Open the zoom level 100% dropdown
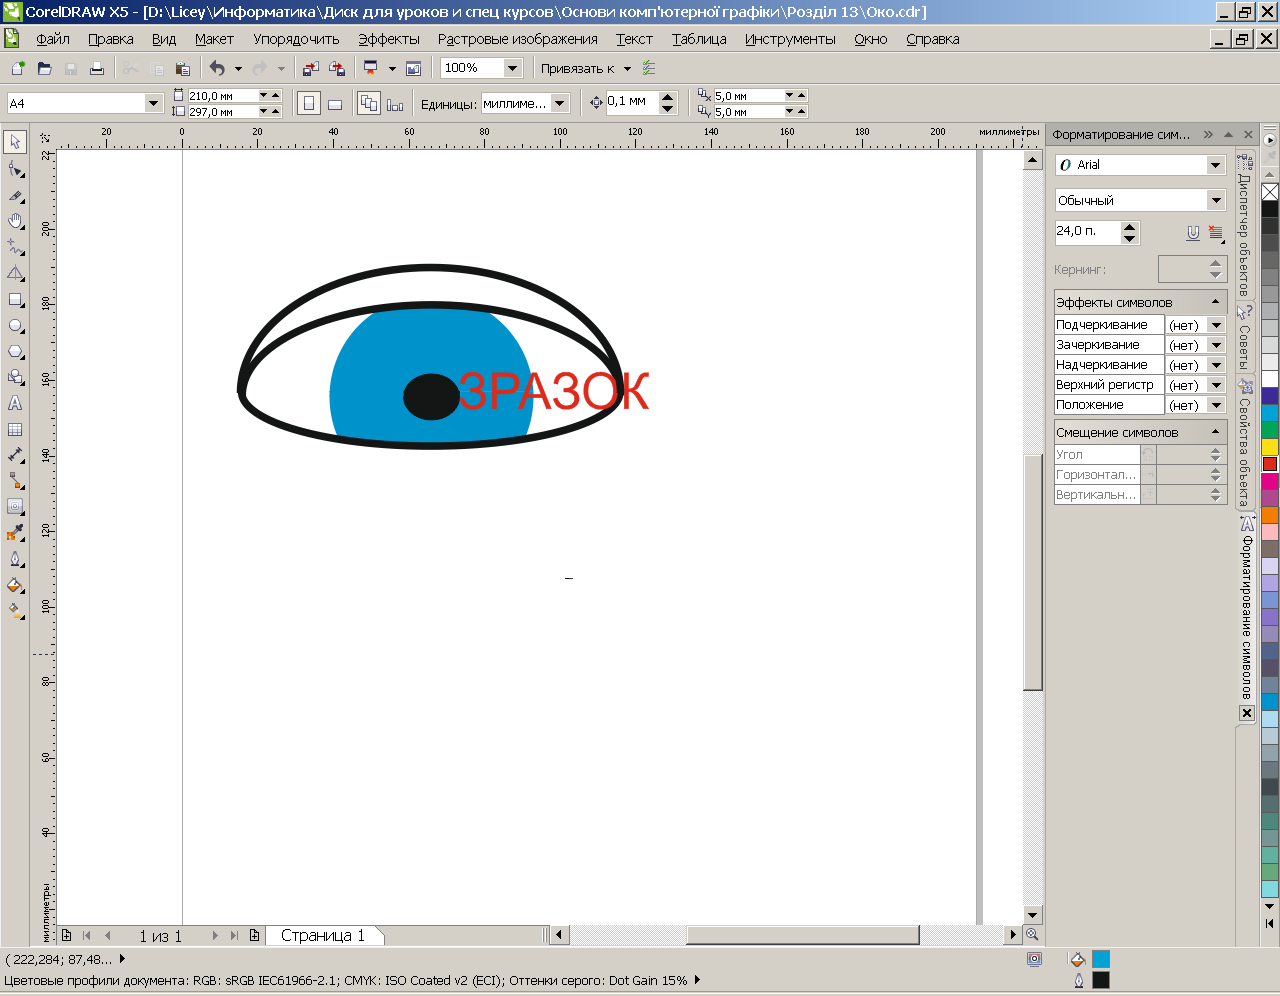This screenshot has width=1280, height=996. (513, 68)
